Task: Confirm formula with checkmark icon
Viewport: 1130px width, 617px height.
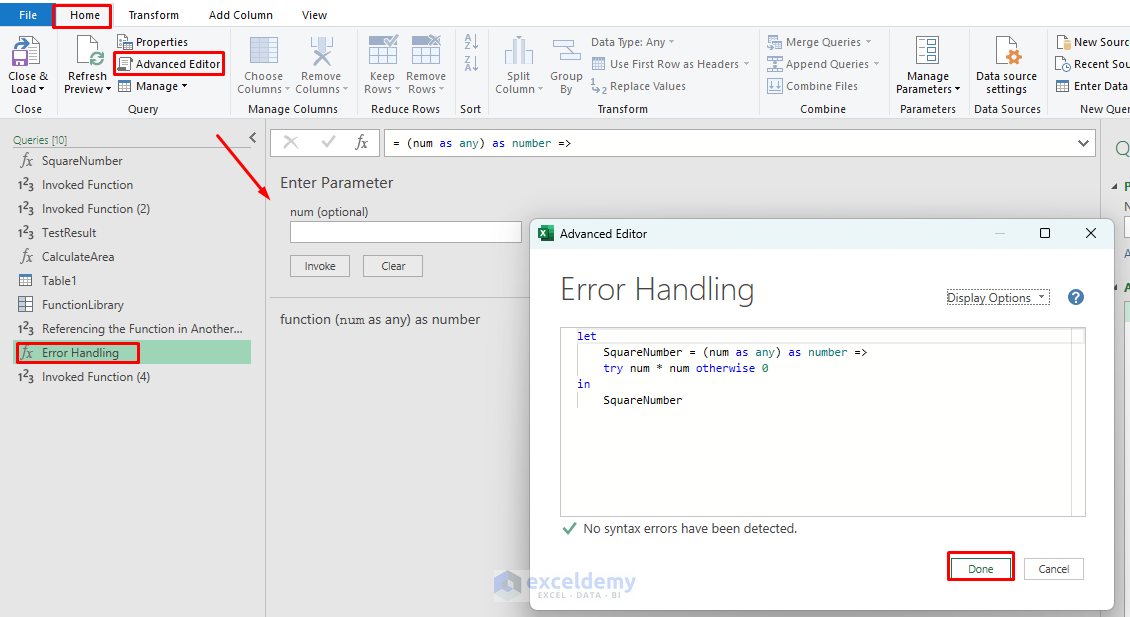Action: tap(328, 142)
